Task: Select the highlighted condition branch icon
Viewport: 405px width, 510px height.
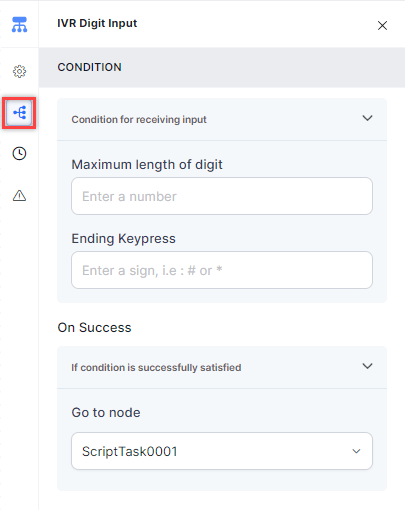Action: 19,113
